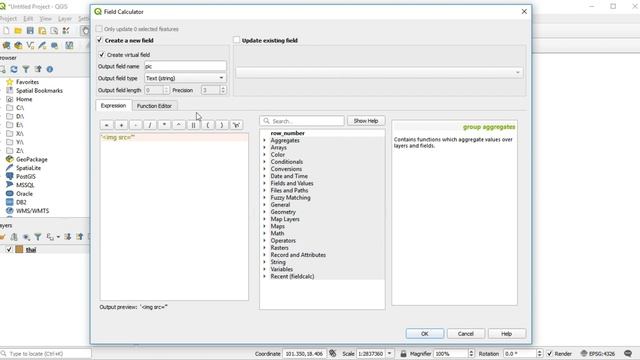Click the Show Help button
This screenshot has height=360, width=640.
[366, 121]
